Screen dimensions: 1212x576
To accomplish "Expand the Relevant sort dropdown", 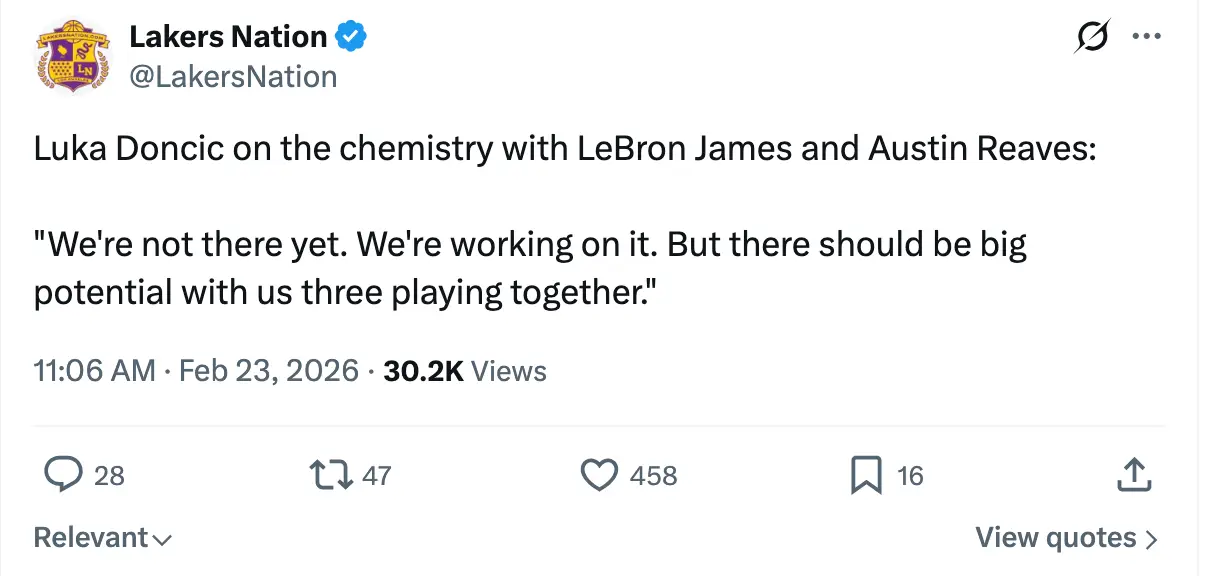I will click(102, 538).
